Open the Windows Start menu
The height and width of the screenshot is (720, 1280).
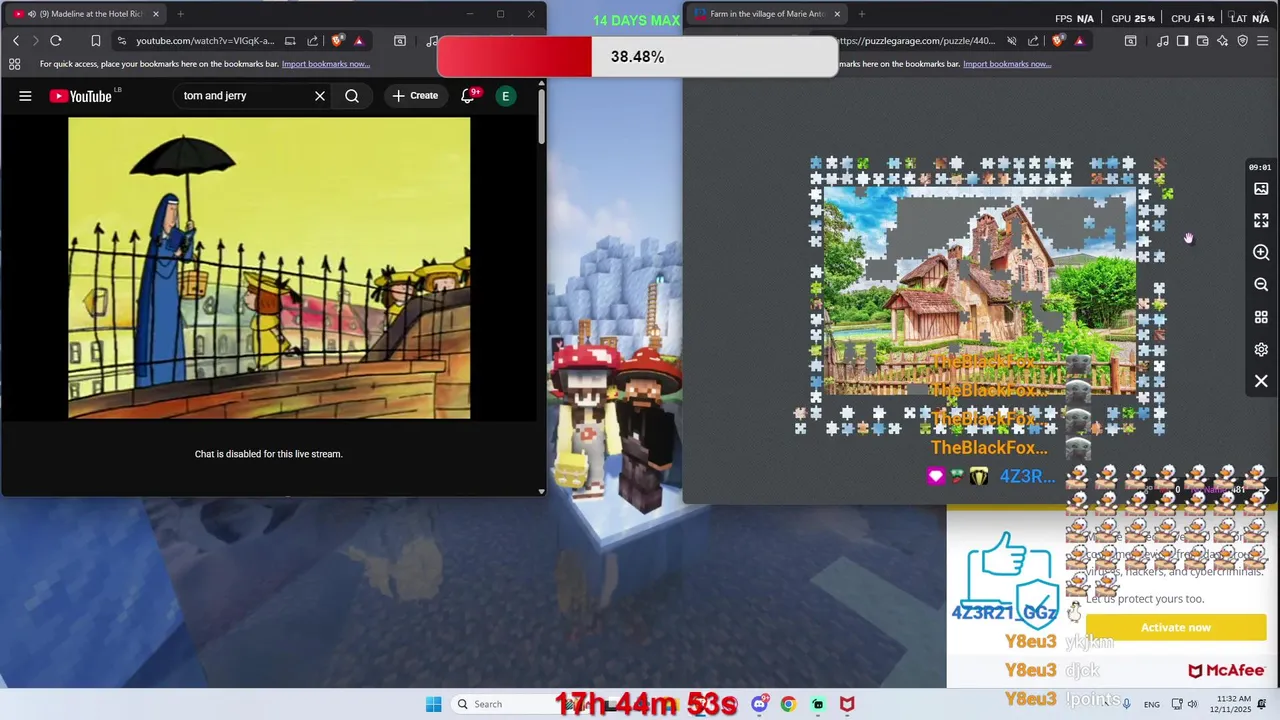433,704
